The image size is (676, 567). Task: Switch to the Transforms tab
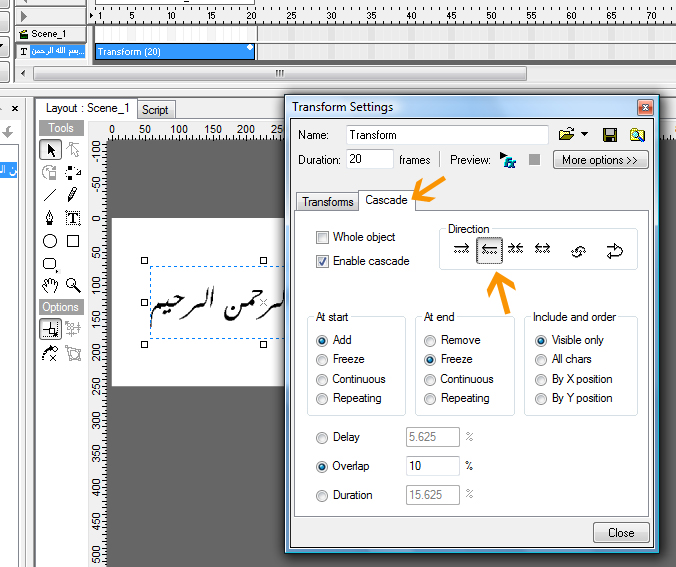tap(328, 201)
